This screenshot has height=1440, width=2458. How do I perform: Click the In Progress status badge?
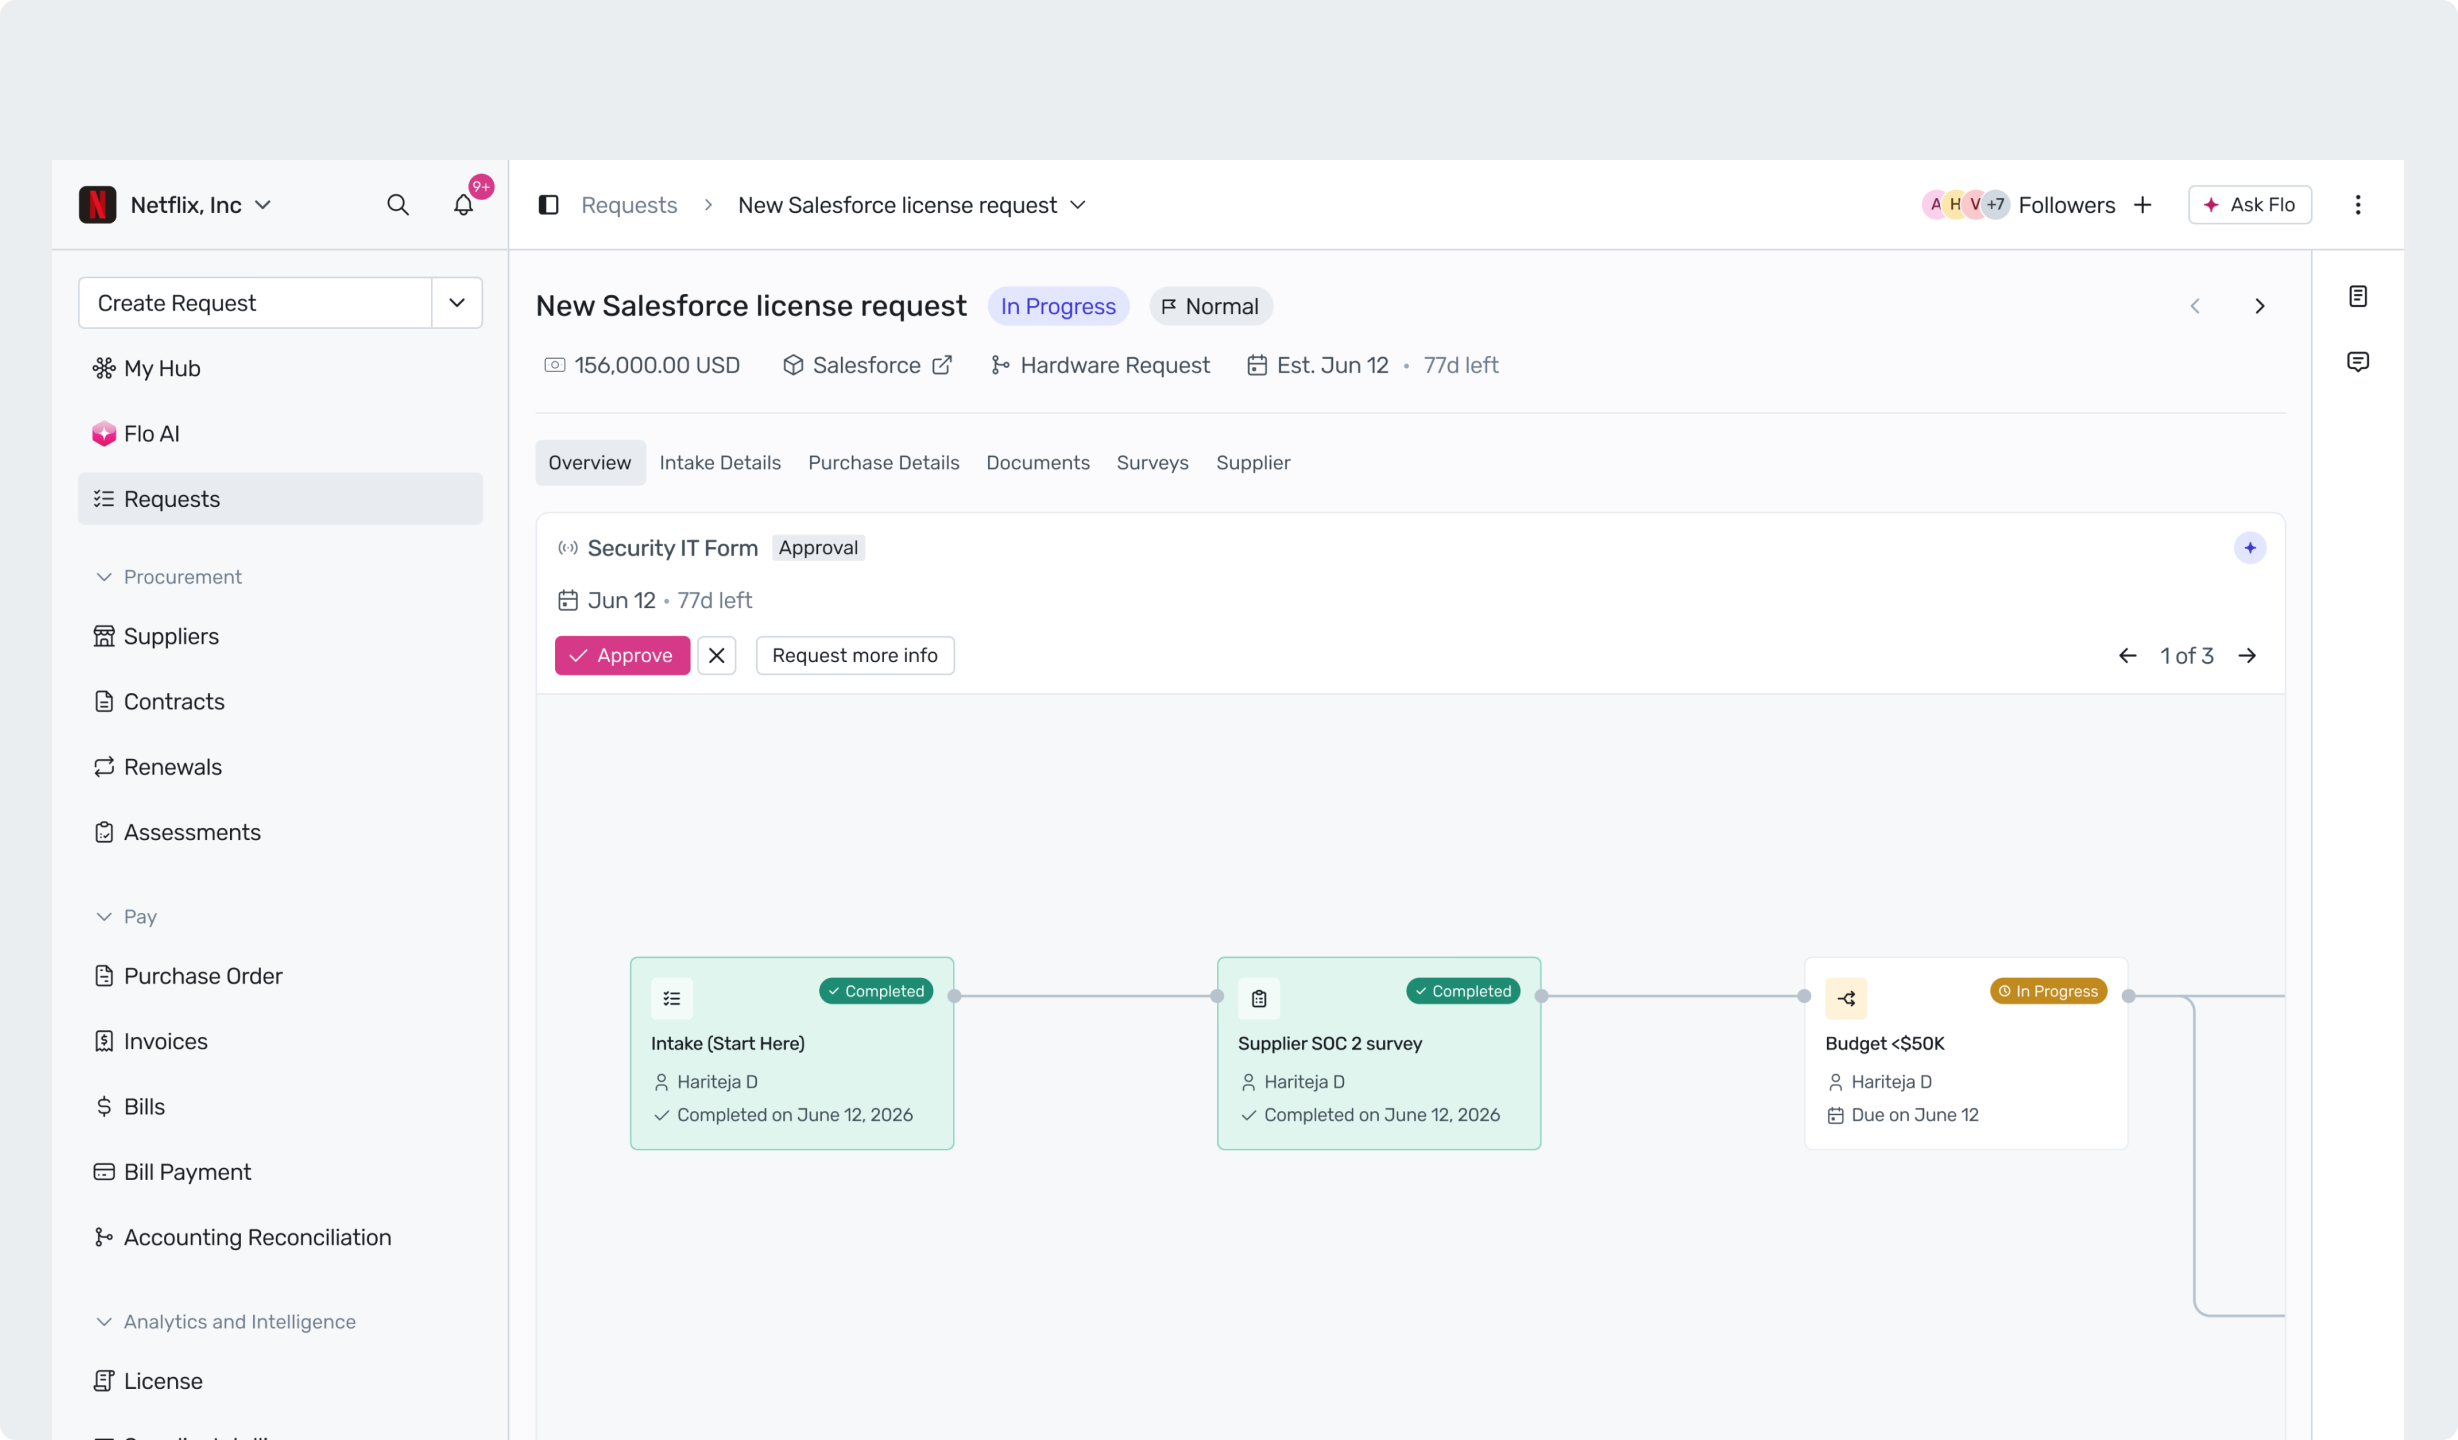[1058, 306]
